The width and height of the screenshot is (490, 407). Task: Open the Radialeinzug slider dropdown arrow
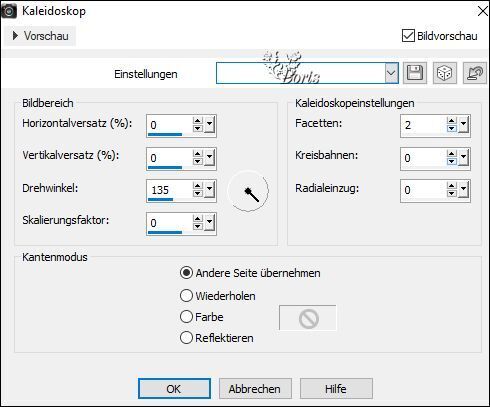(463, 189)
